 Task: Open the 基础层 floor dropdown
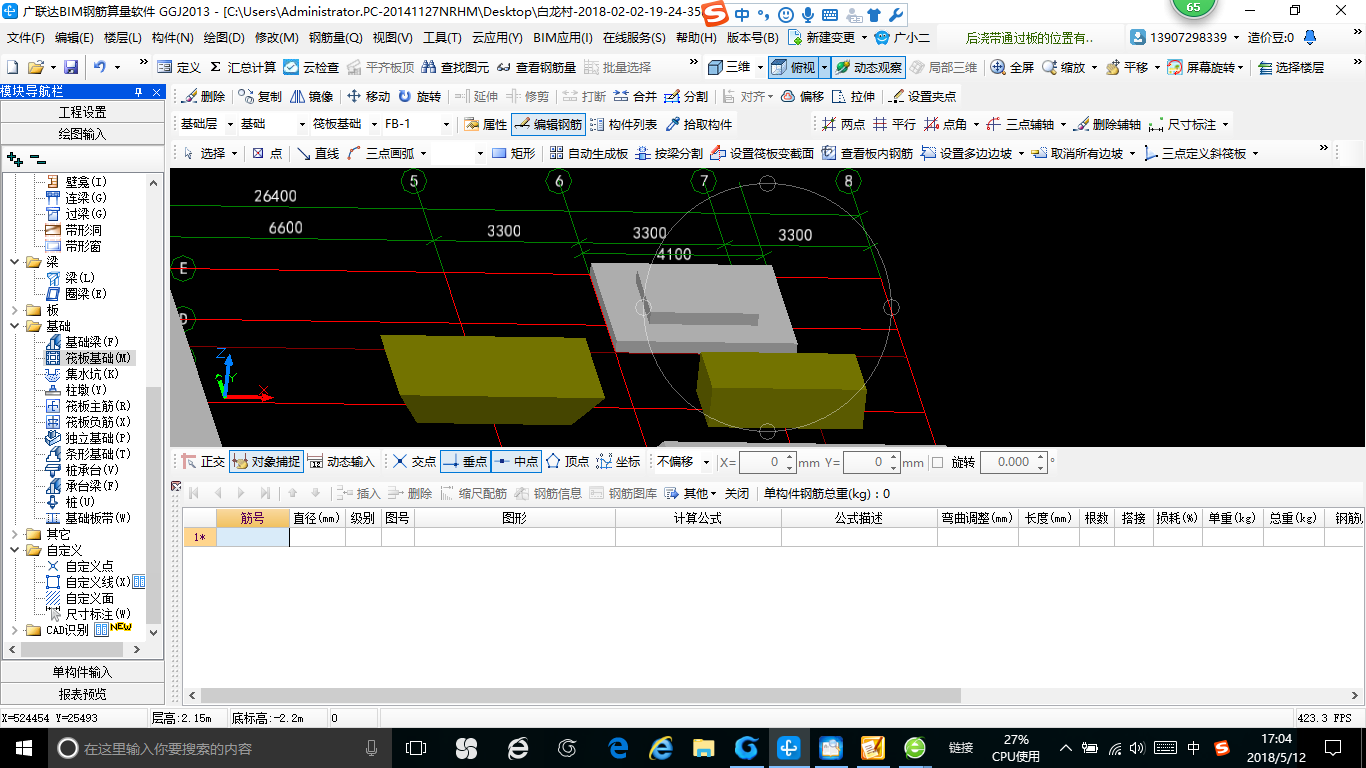tap(230, 124)
